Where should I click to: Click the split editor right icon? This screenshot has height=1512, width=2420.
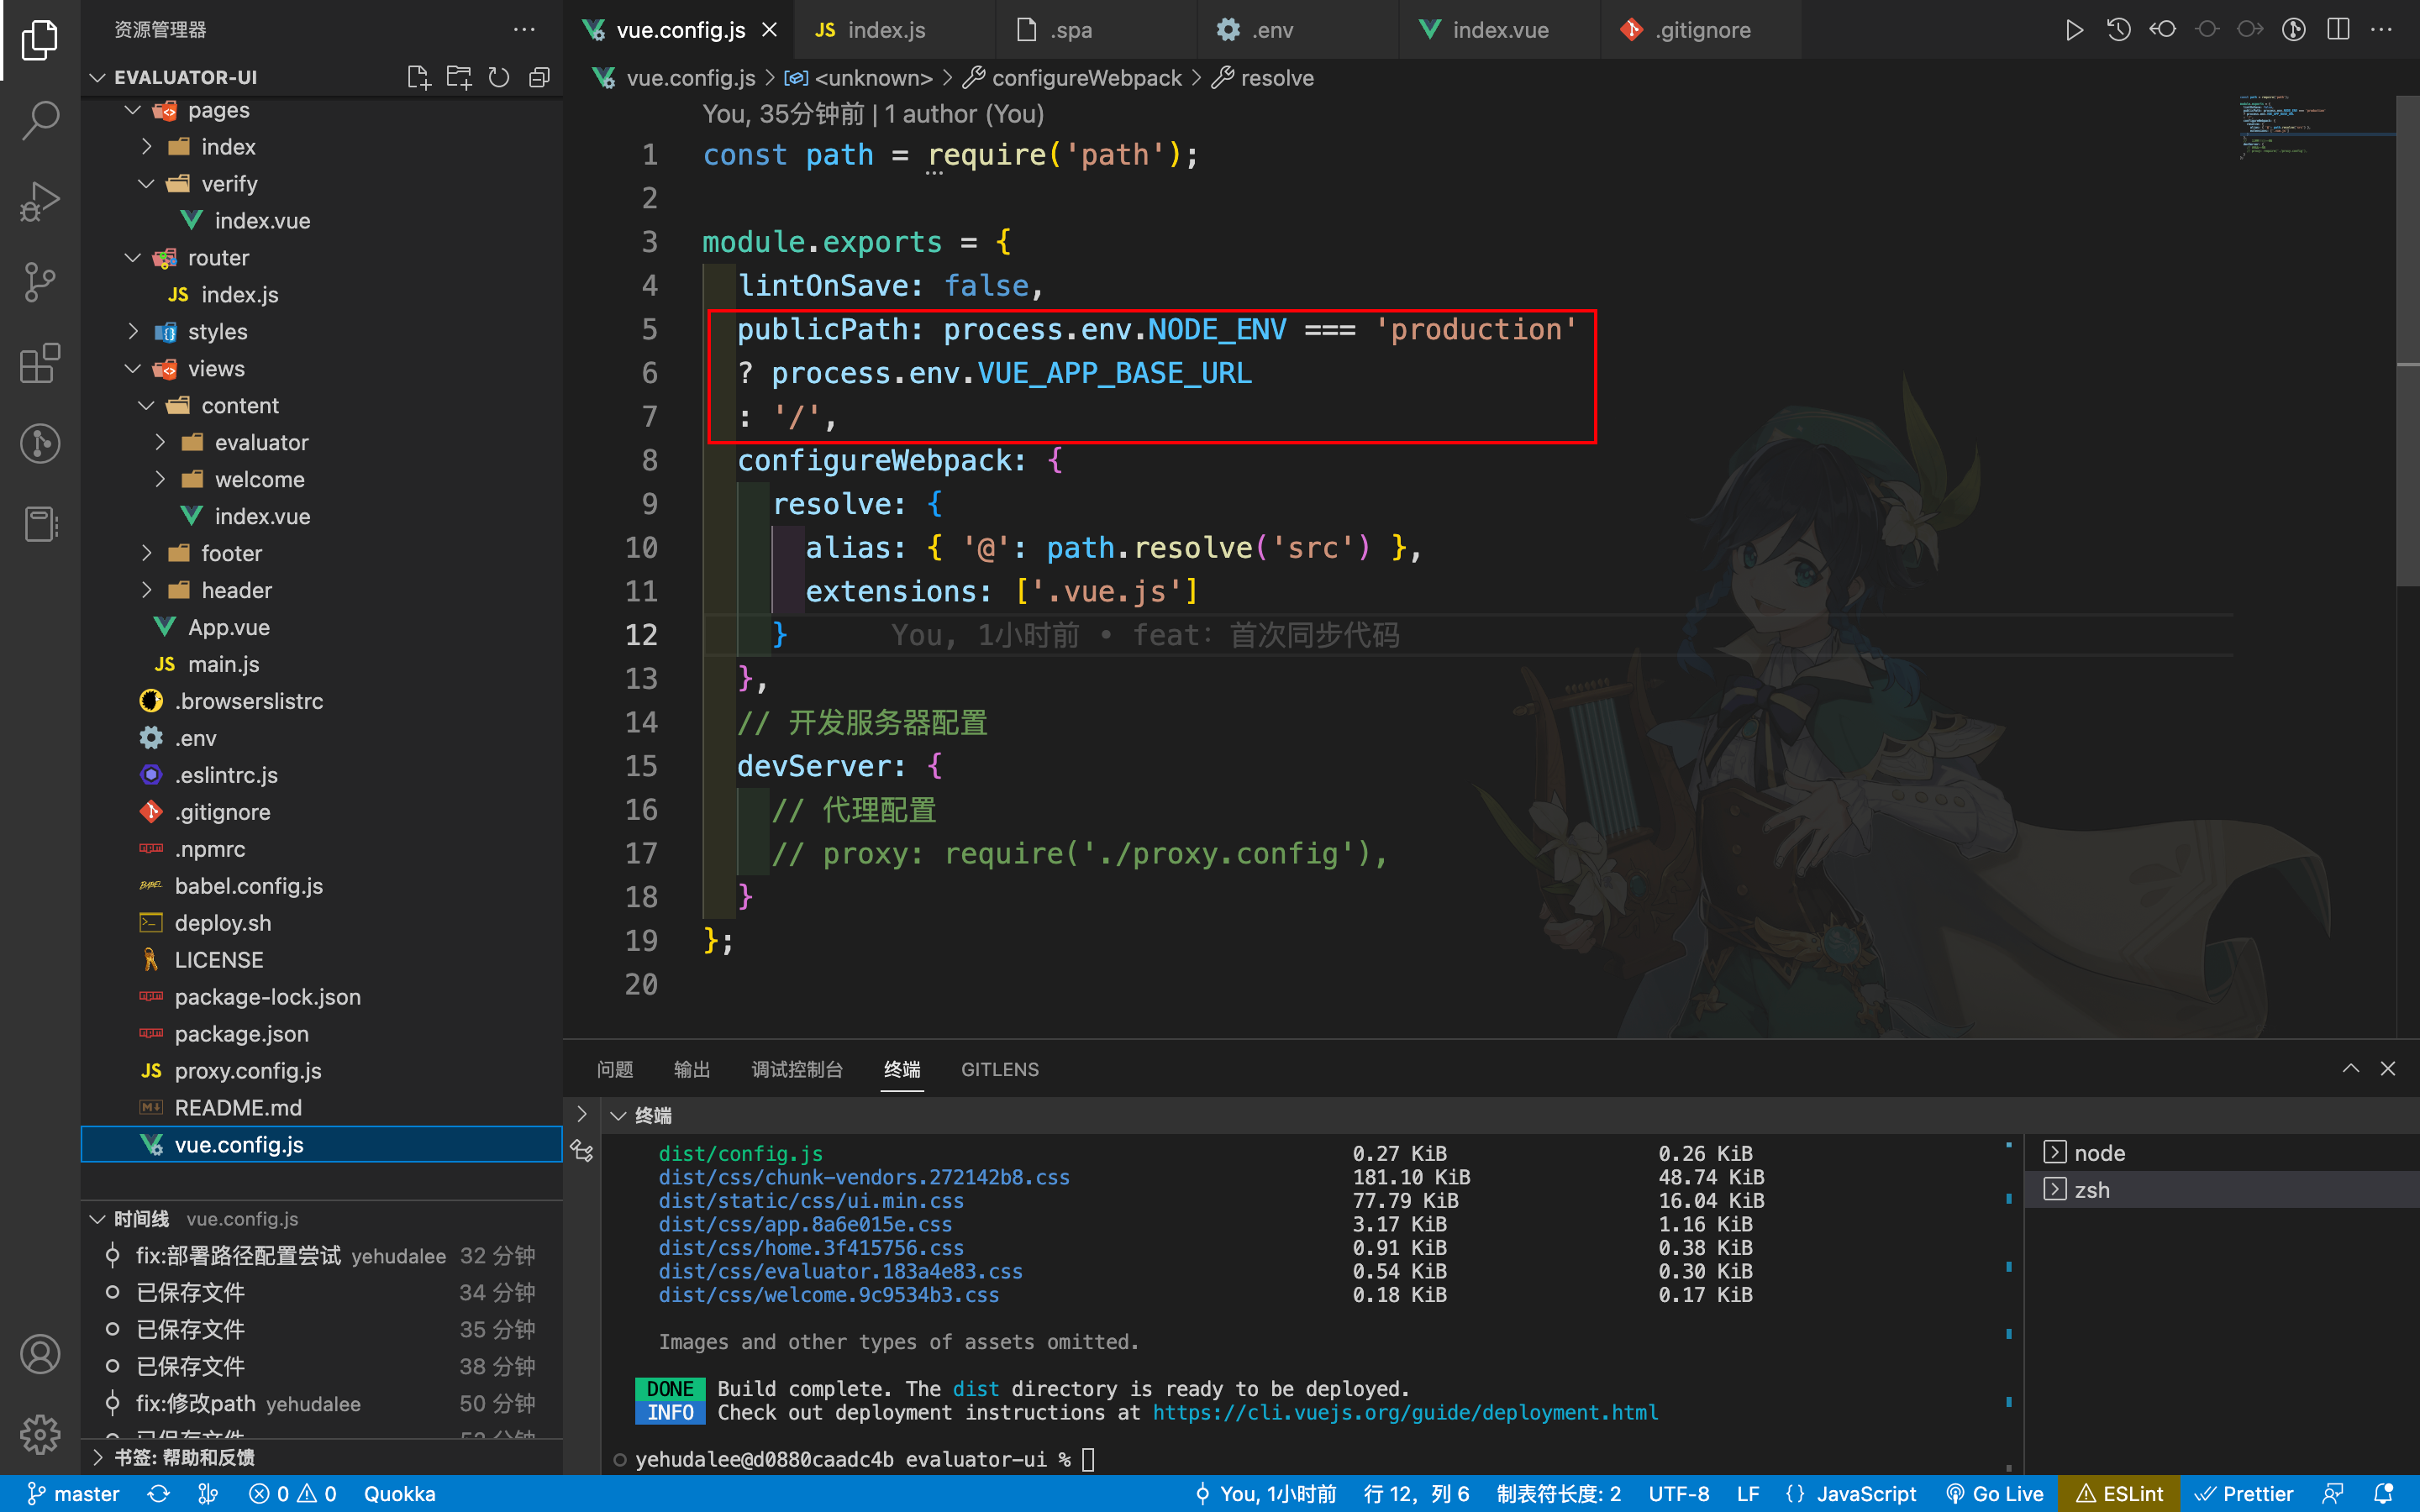[2337, 30]
